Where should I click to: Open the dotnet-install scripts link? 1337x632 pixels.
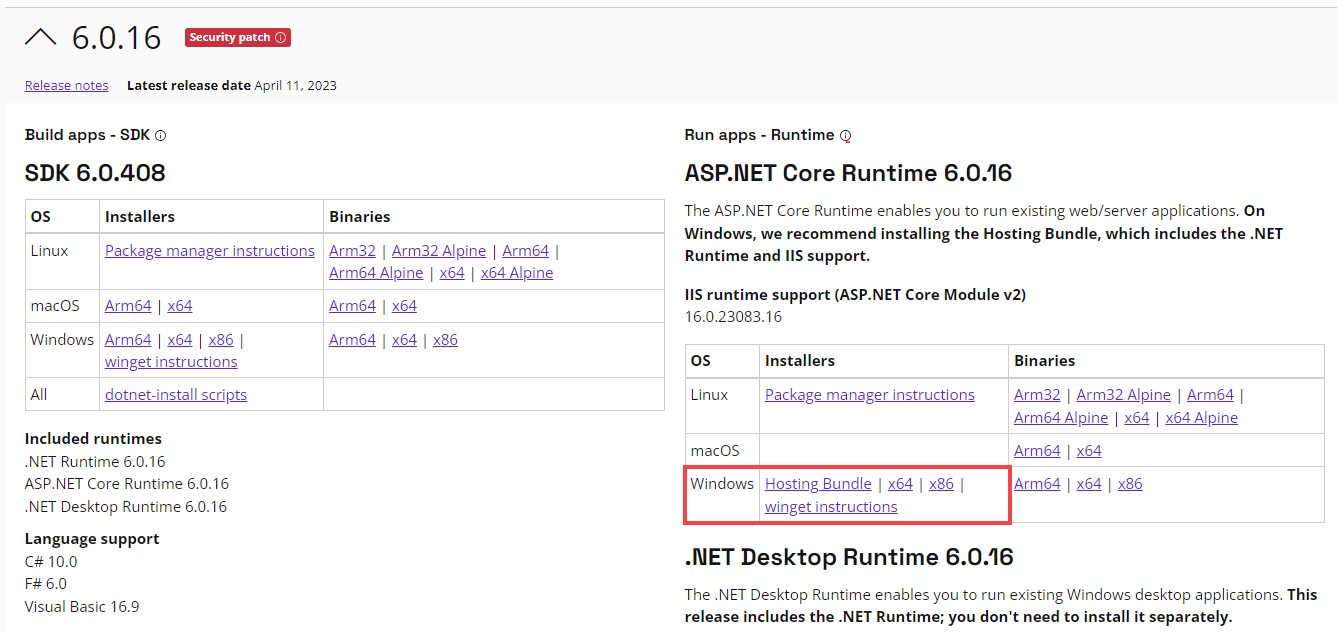176,395
